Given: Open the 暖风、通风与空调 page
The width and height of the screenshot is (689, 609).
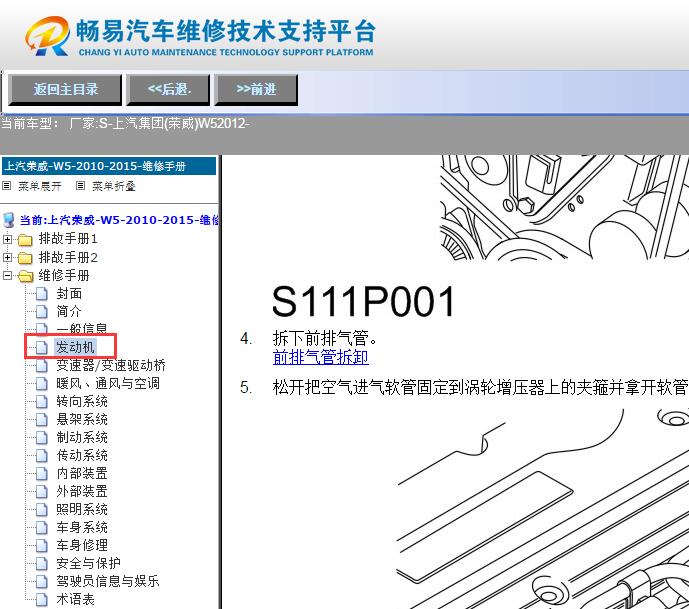Looking at the screenshot, I should (x=108, y=384).
